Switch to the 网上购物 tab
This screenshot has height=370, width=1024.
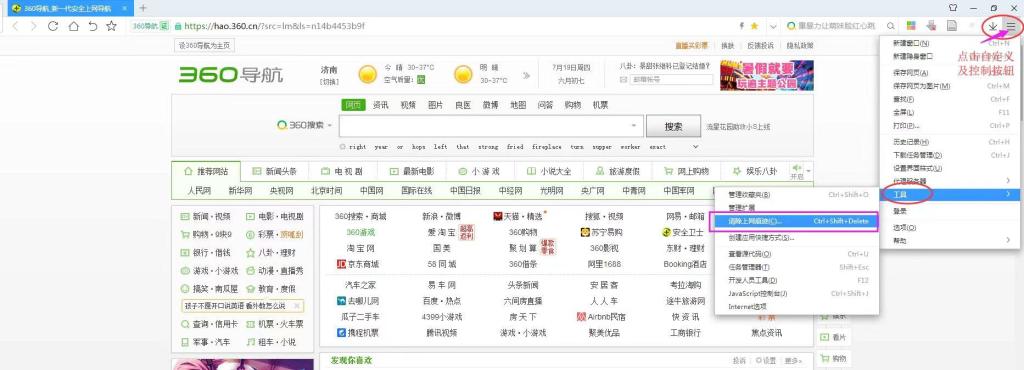point(686,172)
